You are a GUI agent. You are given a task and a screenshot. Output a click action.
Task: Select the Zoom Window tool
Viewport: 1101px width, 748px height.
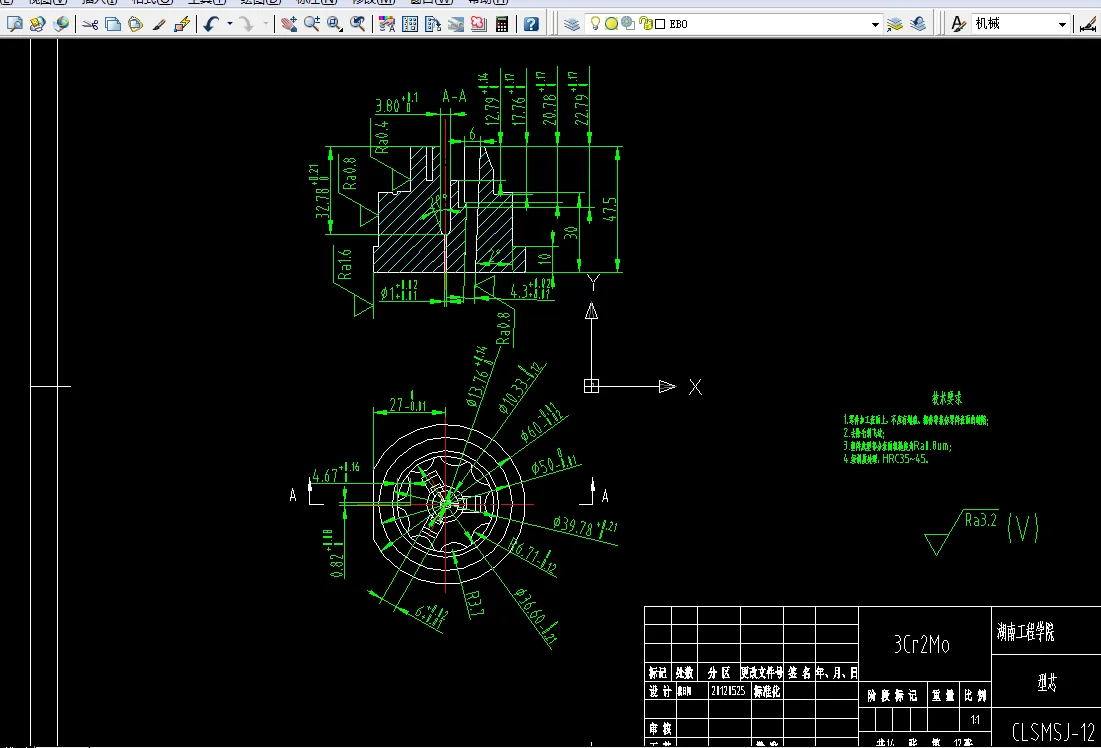click(x=335, y=25)
